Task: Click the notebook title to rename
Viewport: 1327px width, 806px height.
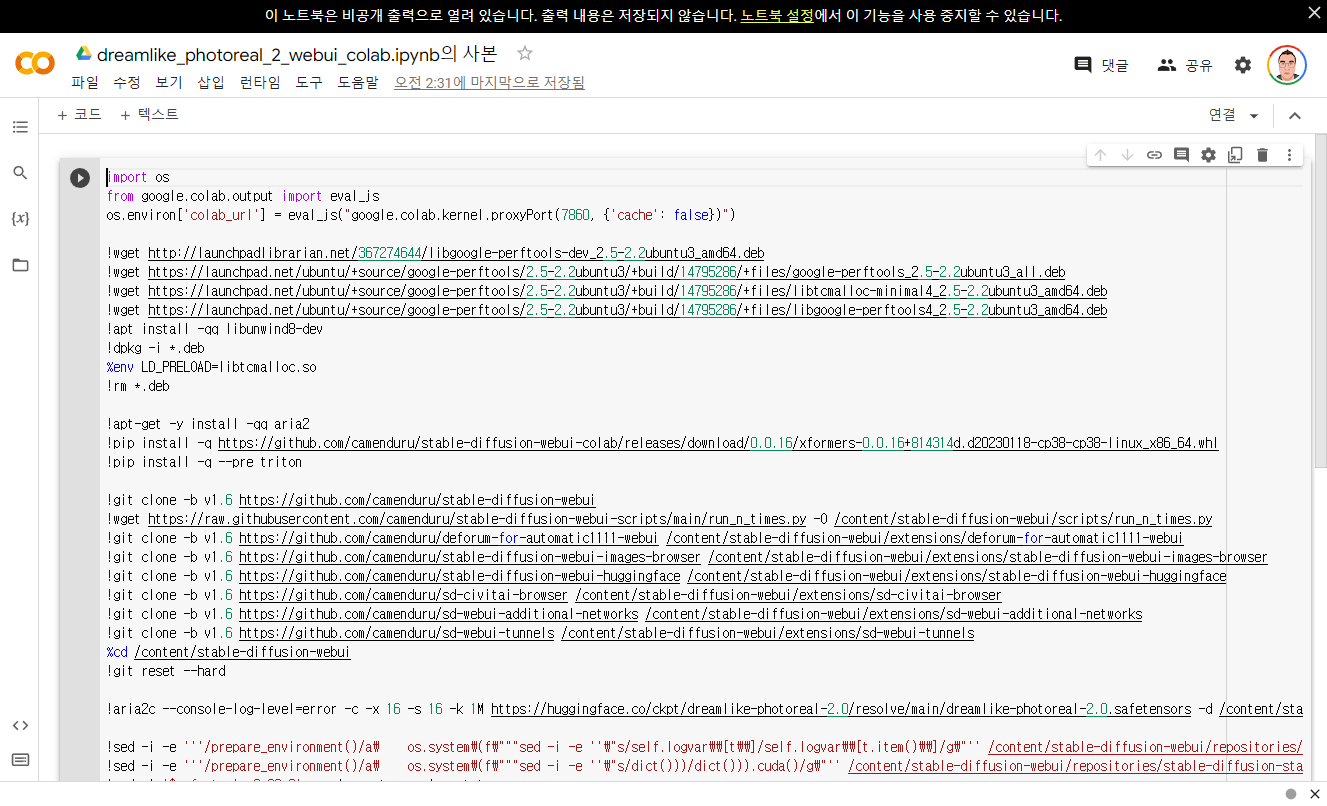Action: click(297, 54)
